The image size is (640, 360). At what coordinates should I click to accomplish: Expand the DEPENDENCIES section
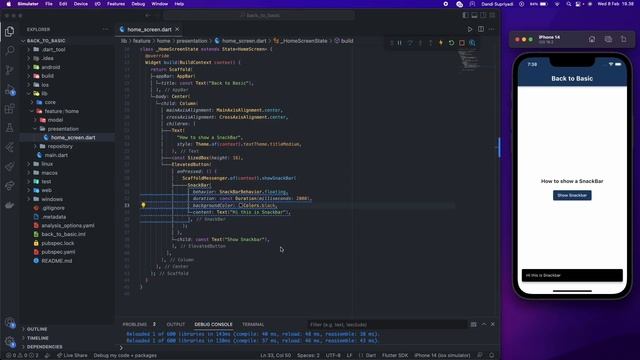(x=44, y=347)
